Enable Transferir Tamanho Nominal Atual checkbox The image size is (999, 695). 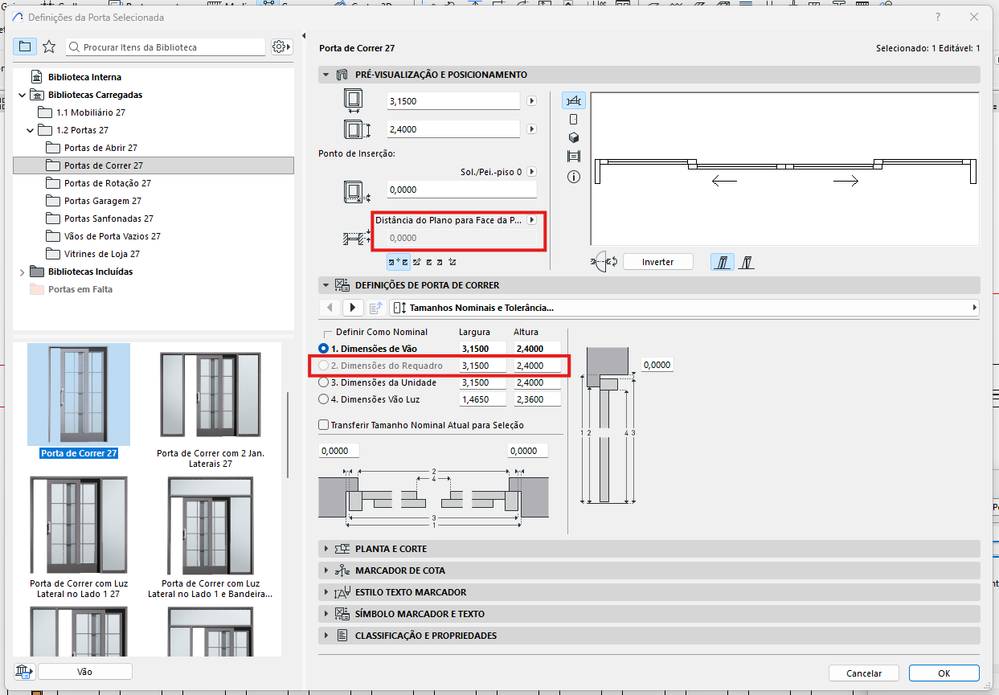pyautogui.click(x=324, y=425)
